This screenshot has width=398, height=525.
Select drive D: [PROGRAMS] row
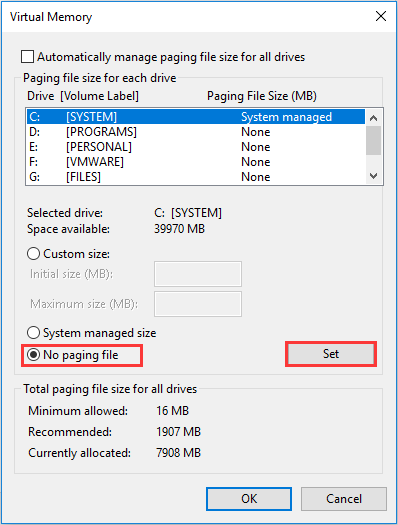click(x=196, y=132)
